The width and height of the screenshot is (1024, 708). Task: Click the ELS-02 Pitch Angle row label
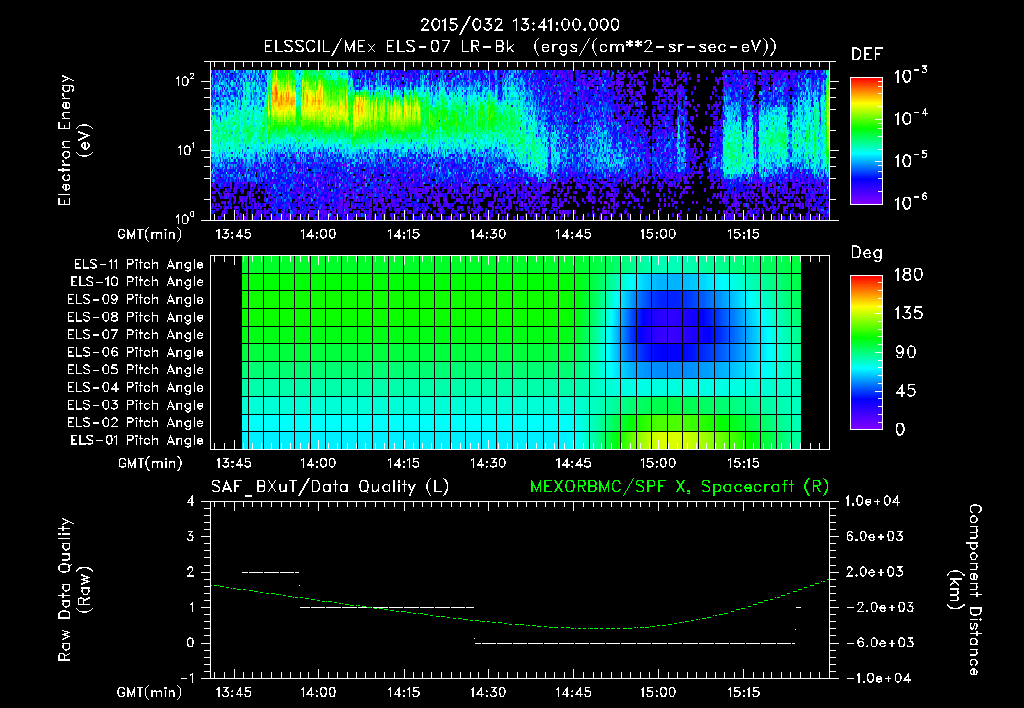[x=136, y=423]
